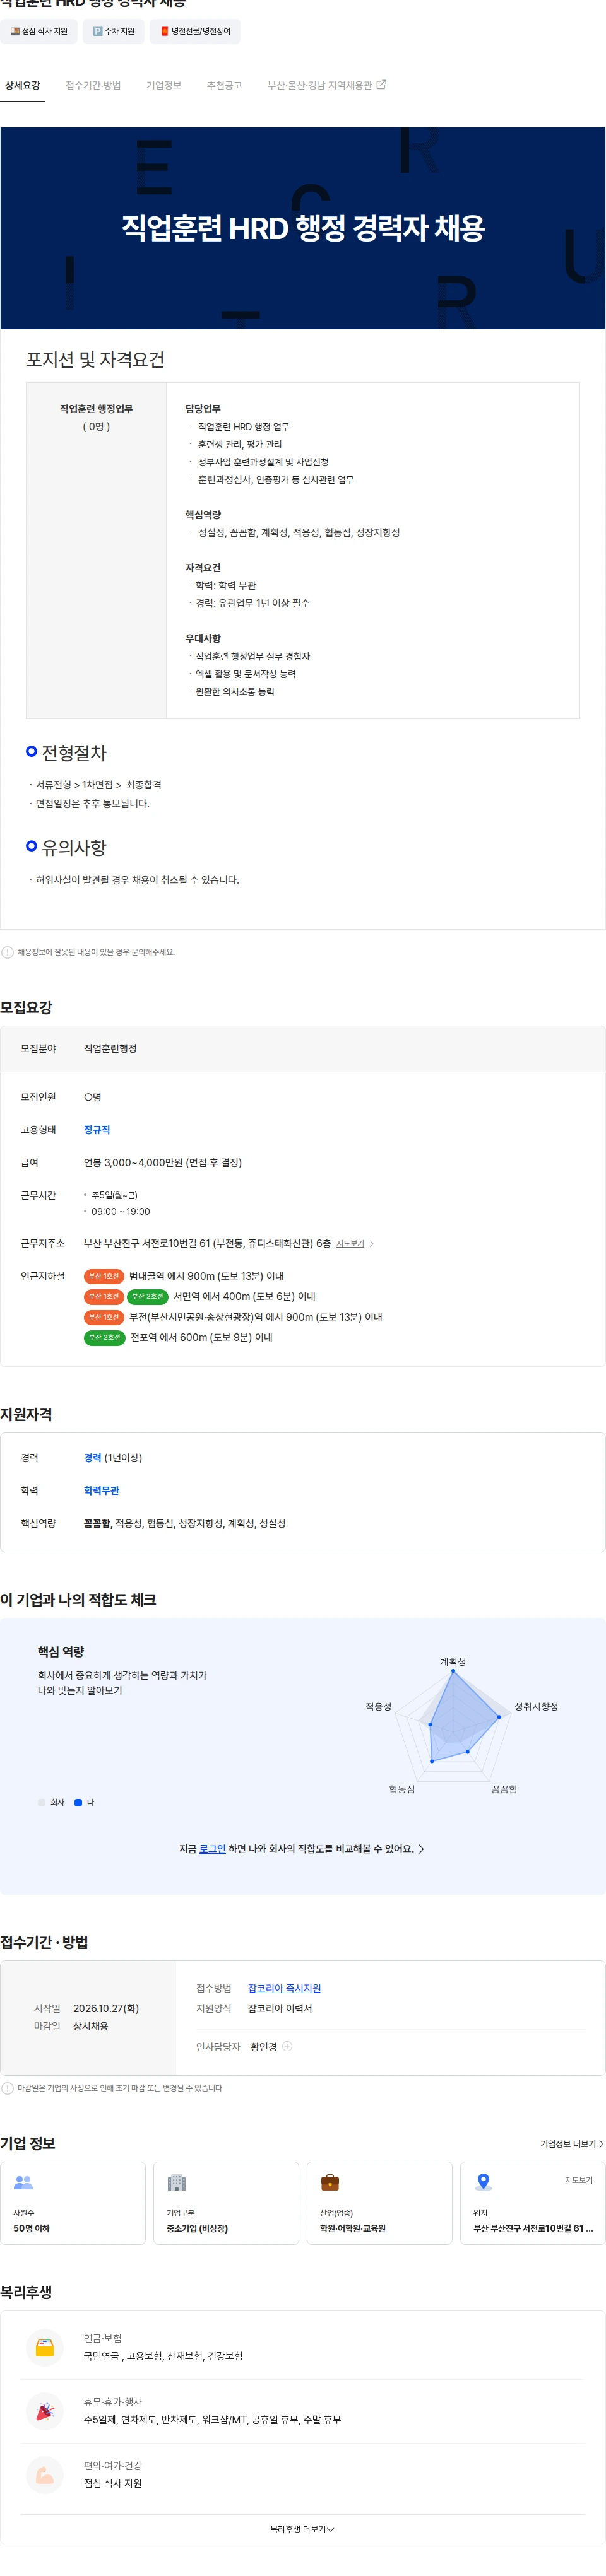Click external link icon beside 지역채용관
Viewport: 606px width, 2576px height.
click(x=381, y=85)
